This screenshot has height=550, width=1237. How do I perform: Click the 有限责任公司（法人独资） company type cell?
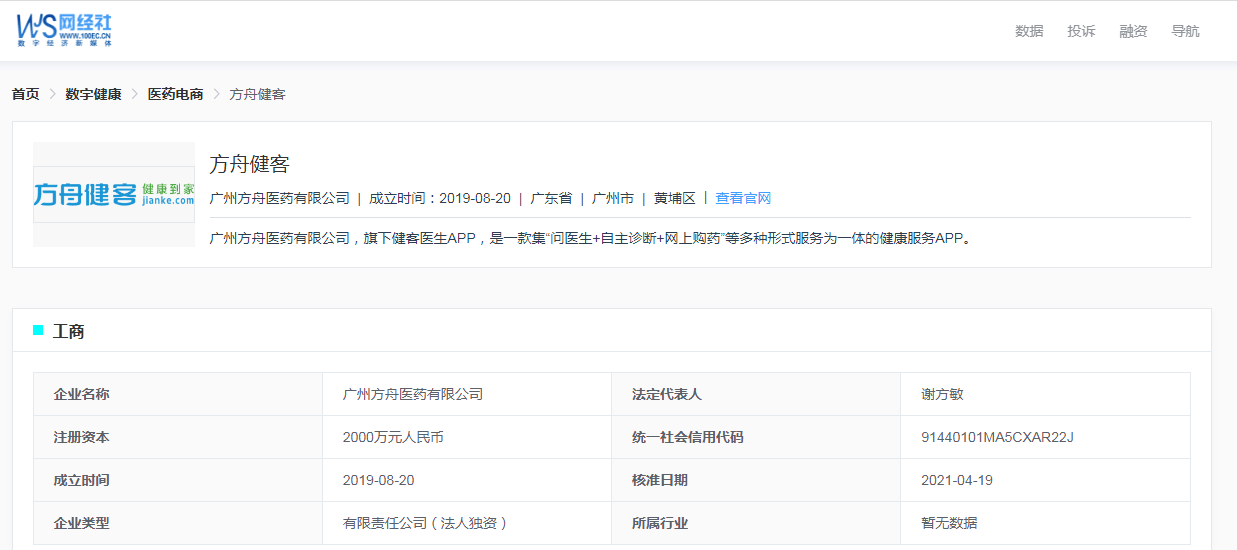pyautogui.click(x=425, y=523)
